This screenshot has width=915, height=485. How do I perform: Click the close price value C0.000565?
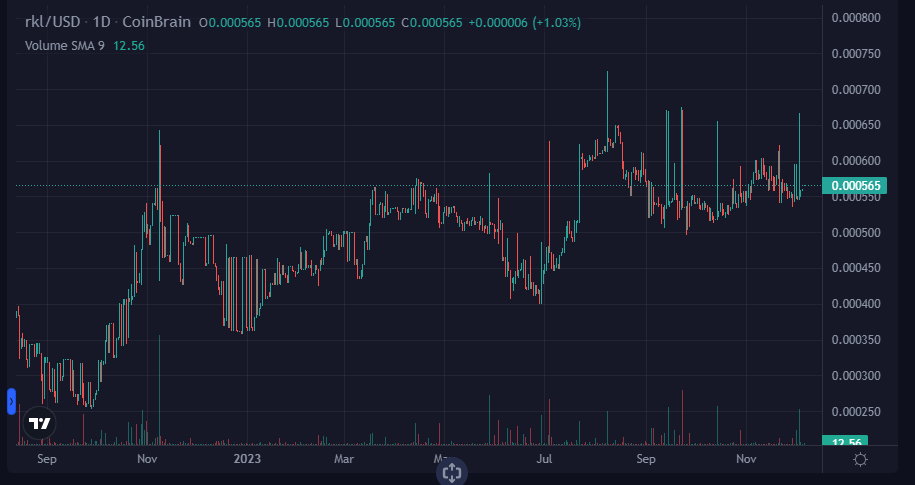[432, 23]
